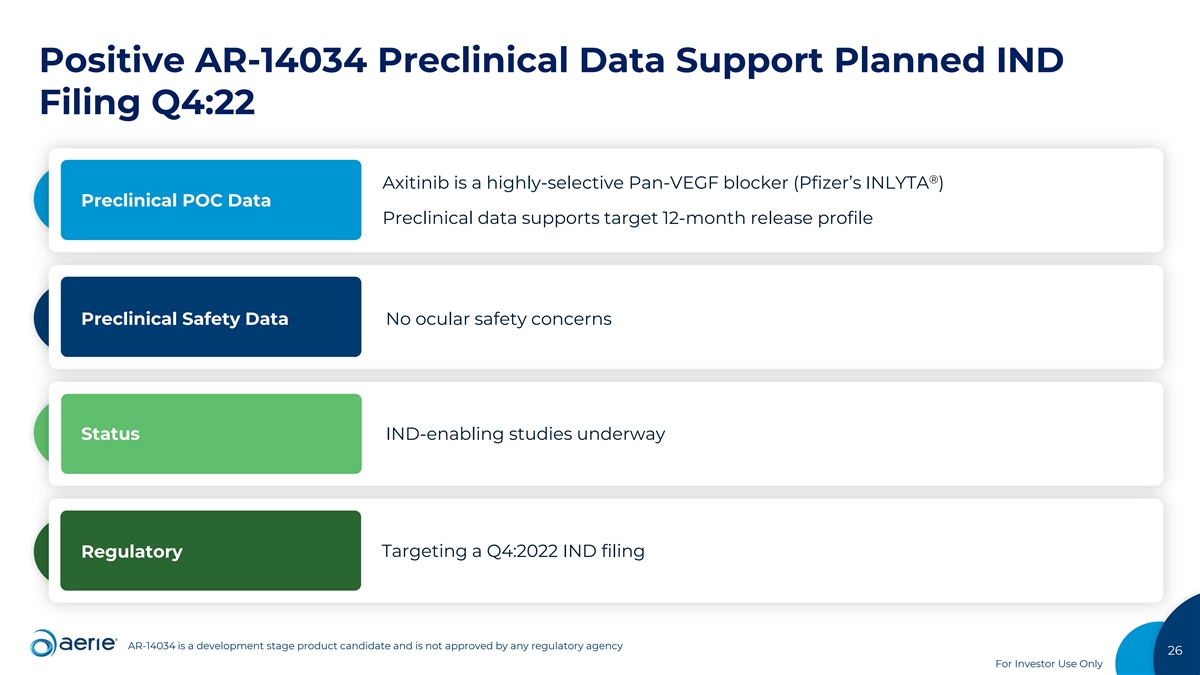
Task: Click the green Status label box
Action: click(211, 434)
